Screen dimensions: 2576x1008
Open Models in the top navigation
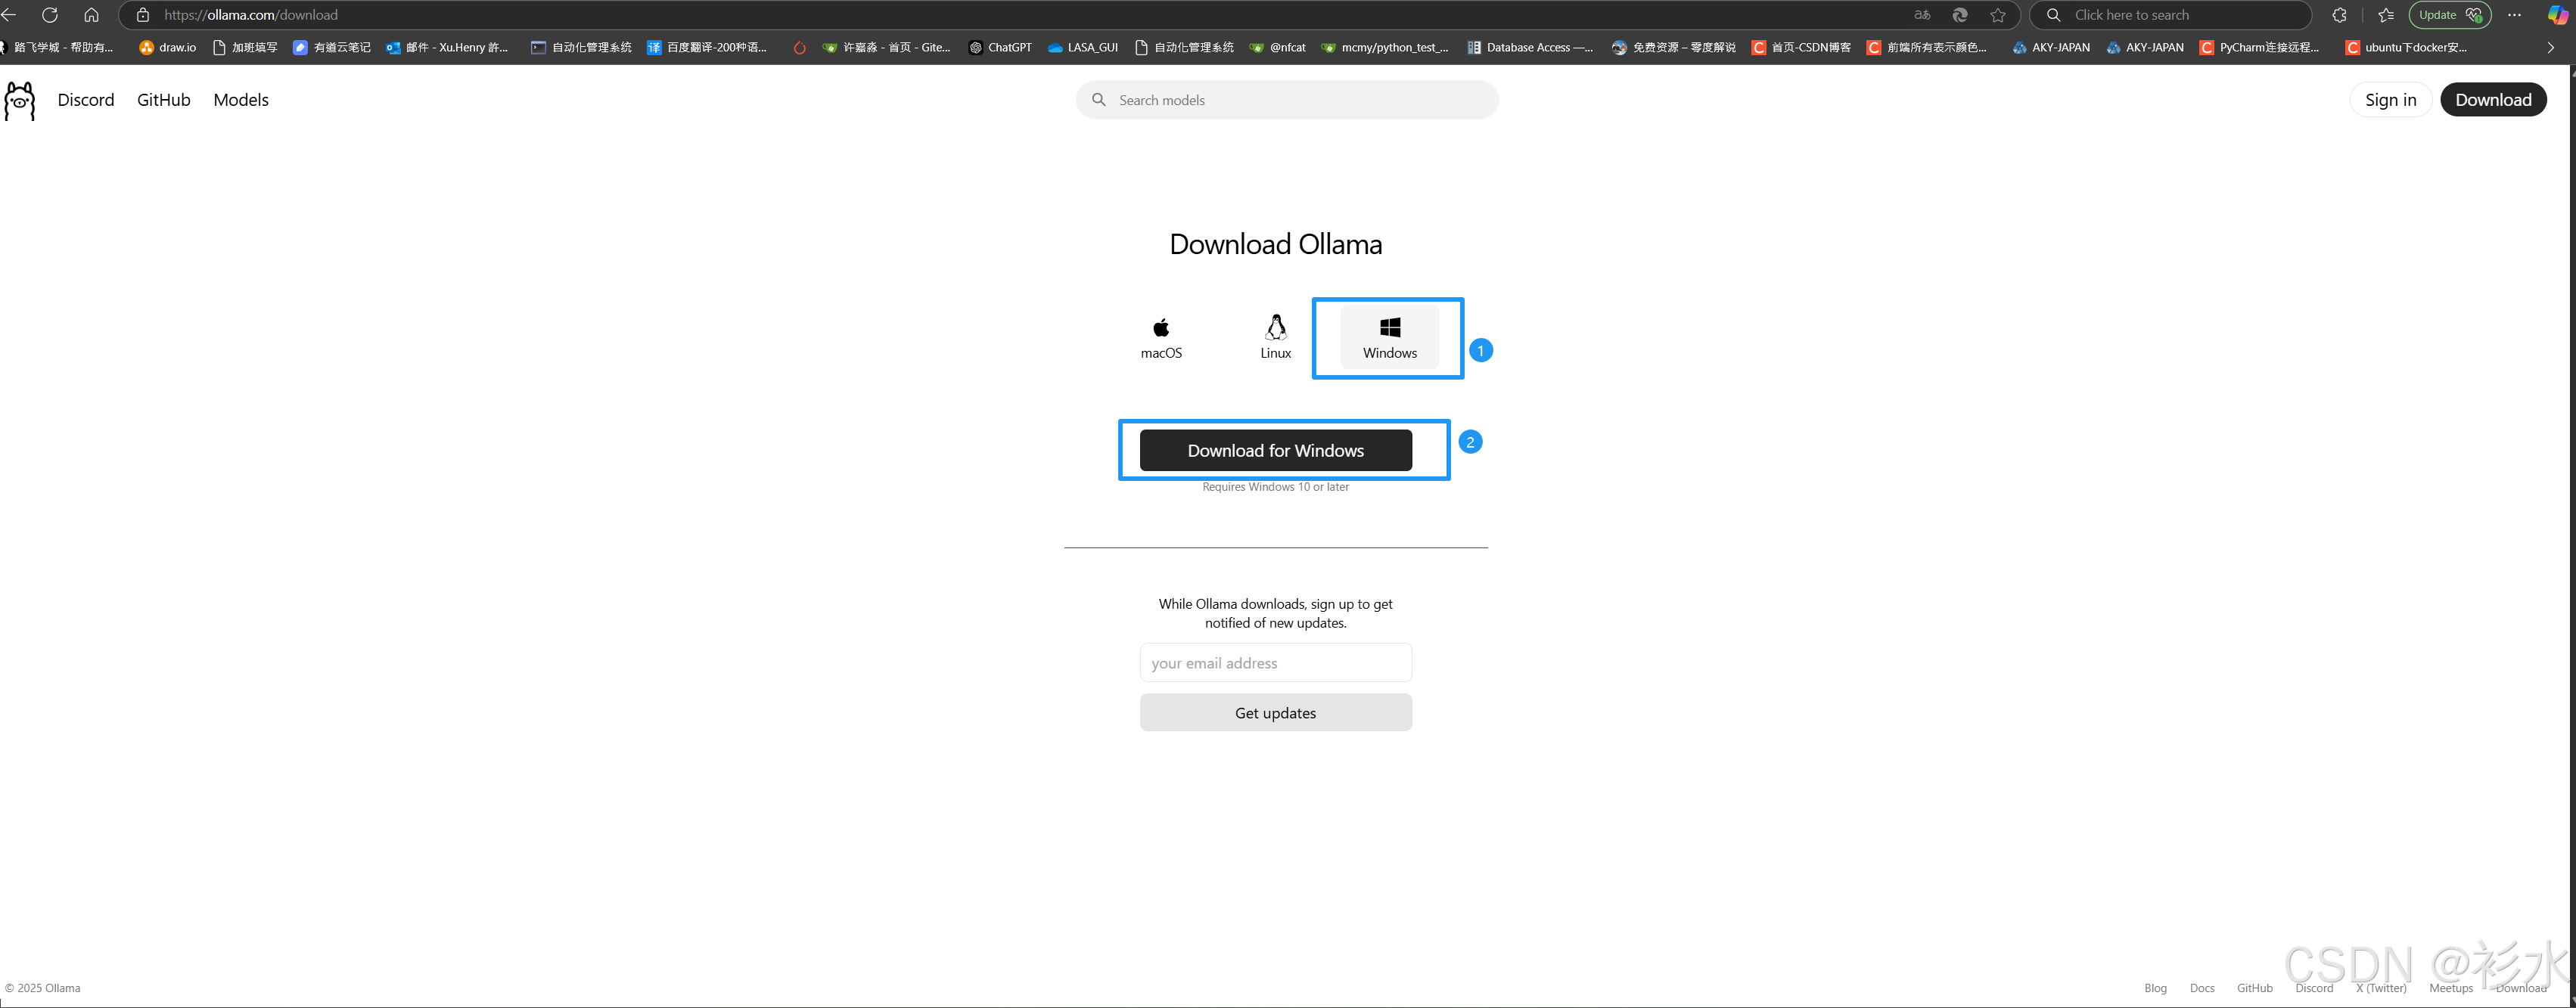point(241,100)
